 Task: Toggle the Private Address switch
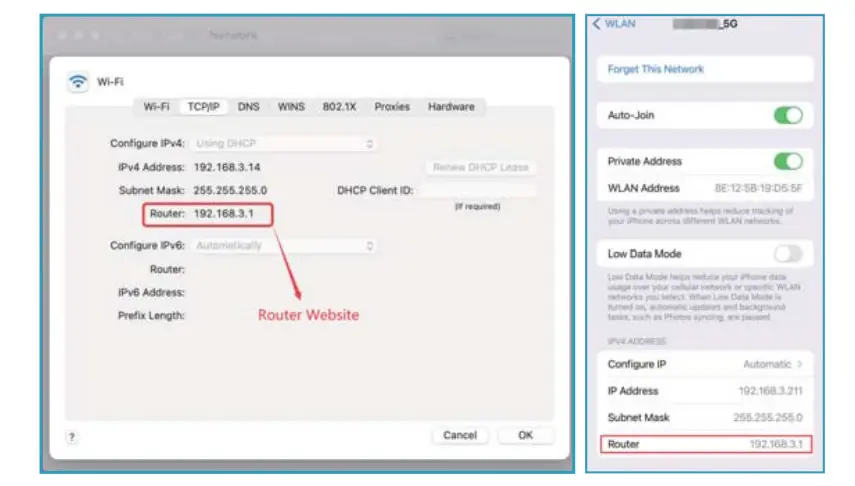788,161
